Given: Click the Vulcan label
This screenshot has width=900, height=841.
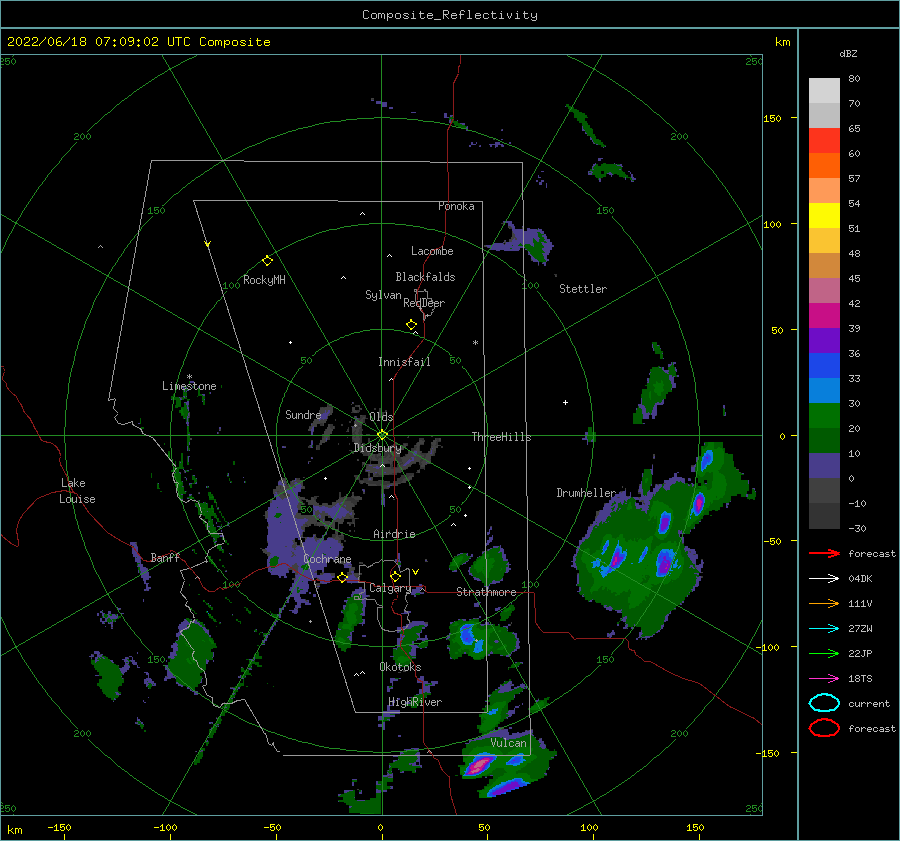Looking at the screenshot, I should (x=509, y=743).
